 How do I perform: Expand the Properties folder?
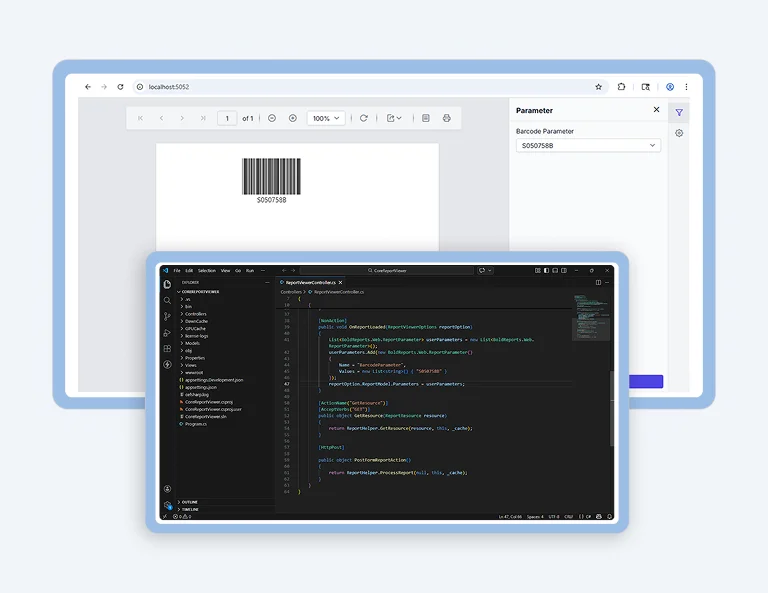click(192, 358)
